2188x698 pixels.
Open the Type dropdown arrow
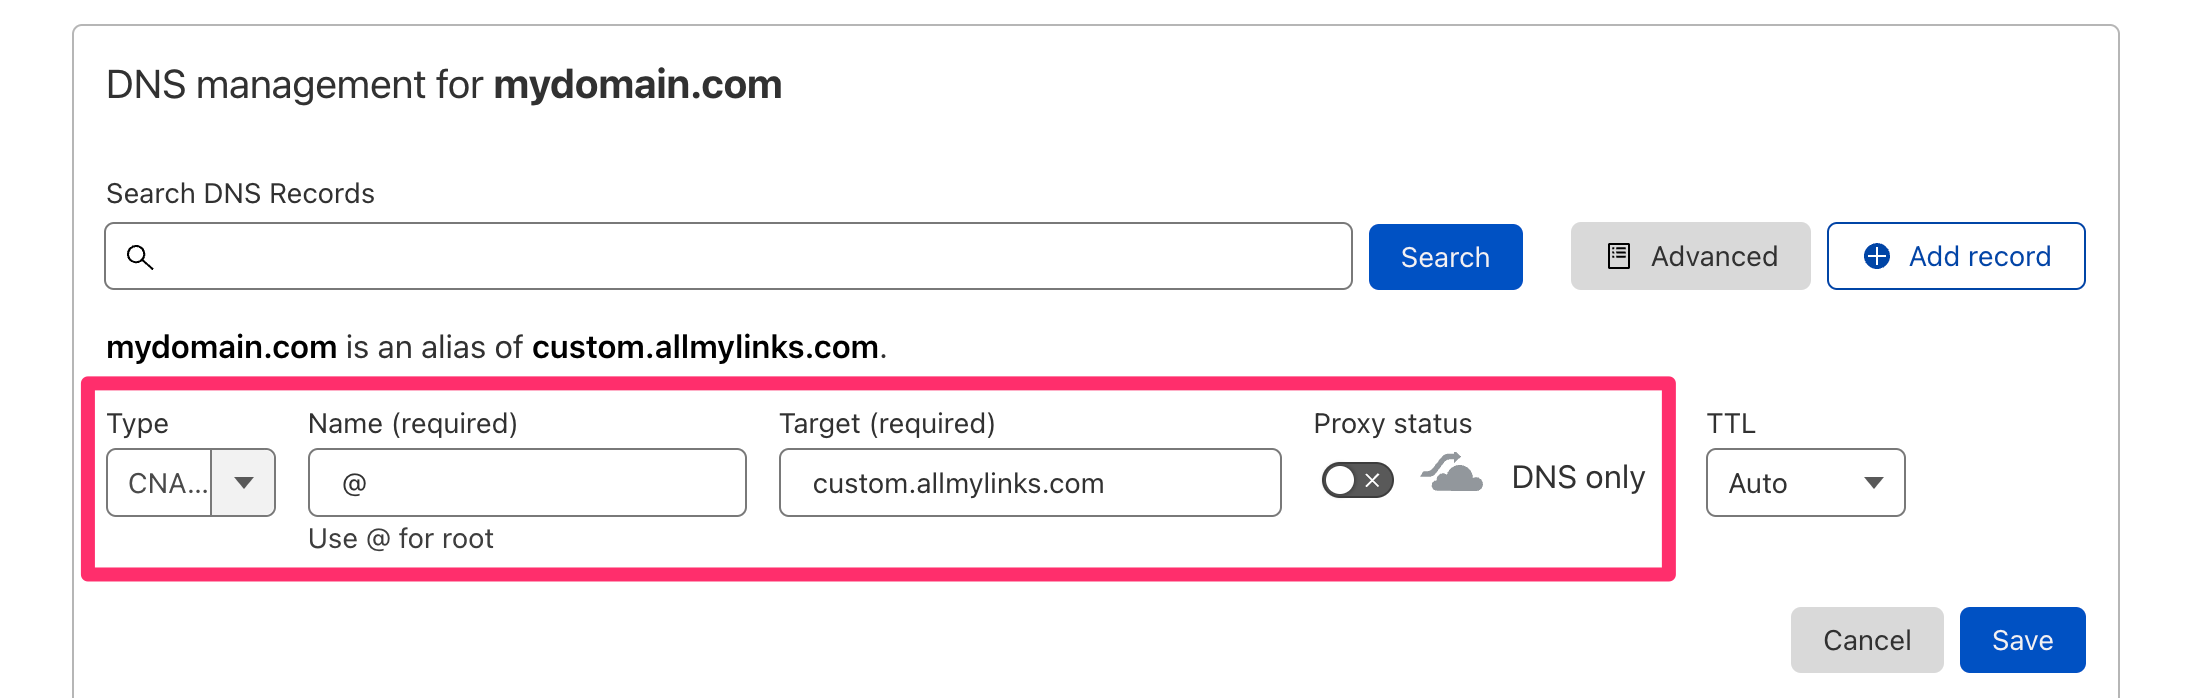tap(243, 483)
